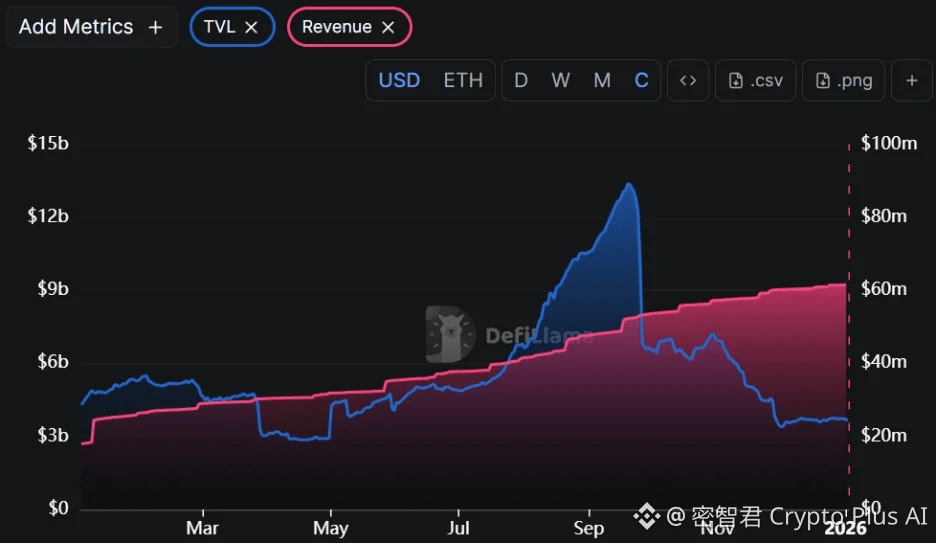
Task: Click the $15b left axis label
Action: click(x=48, y=143)
